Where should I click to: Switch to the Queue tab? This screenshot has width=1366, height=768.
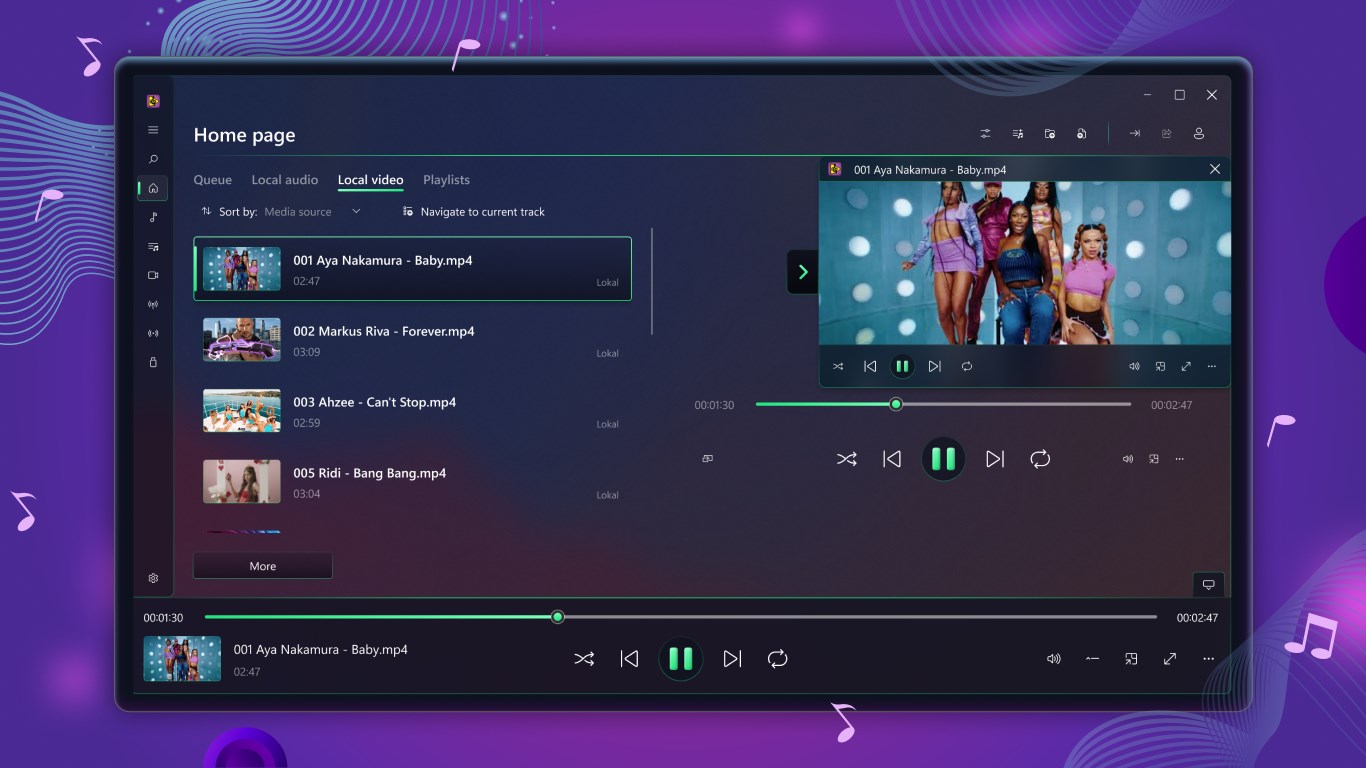click(212, 180)
